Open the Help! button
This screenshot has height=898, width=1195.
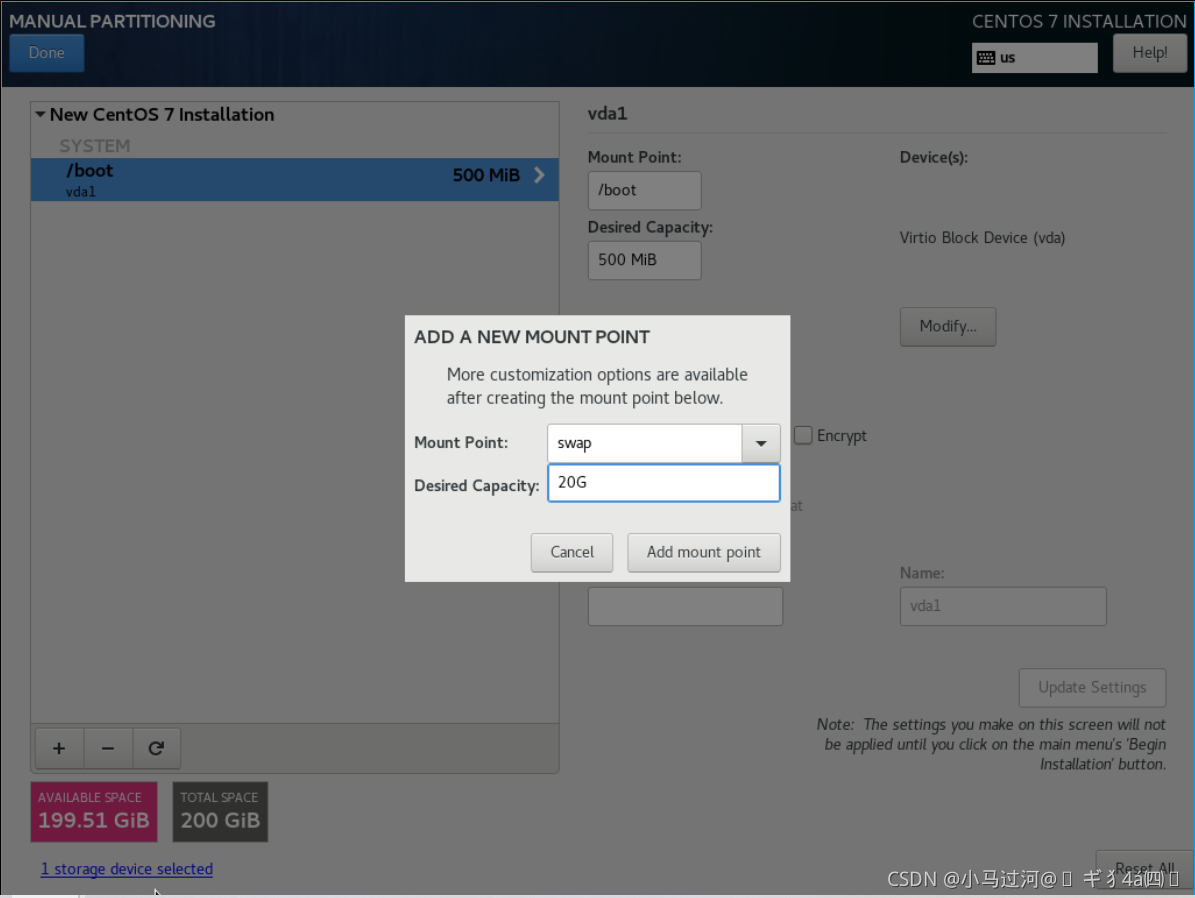[1149, 53]
